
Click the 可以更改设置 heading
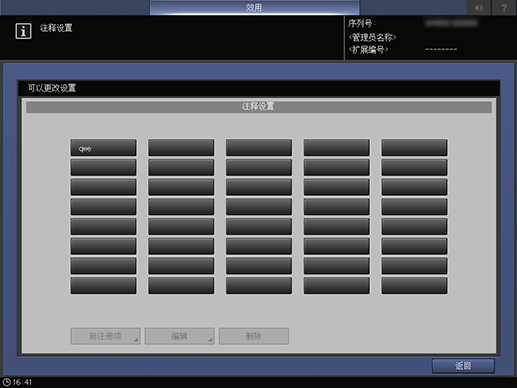(52, 88)
